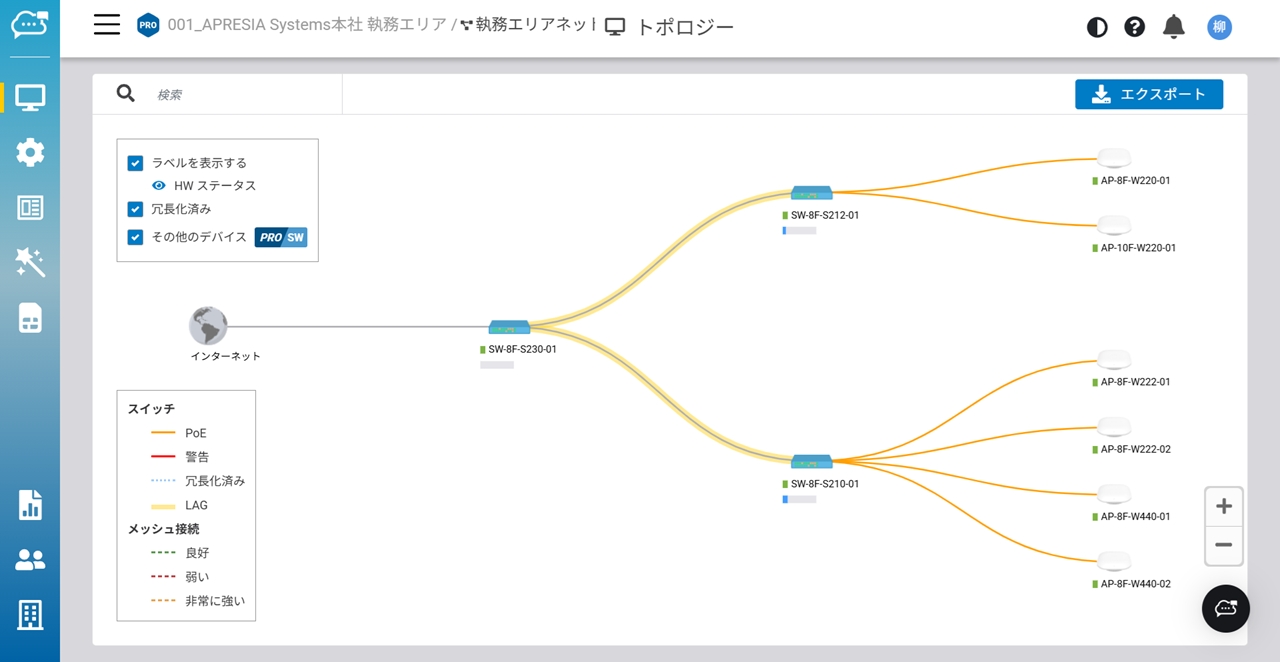
Task: Open the hamburger navigation menu
Action: [107, 26]
